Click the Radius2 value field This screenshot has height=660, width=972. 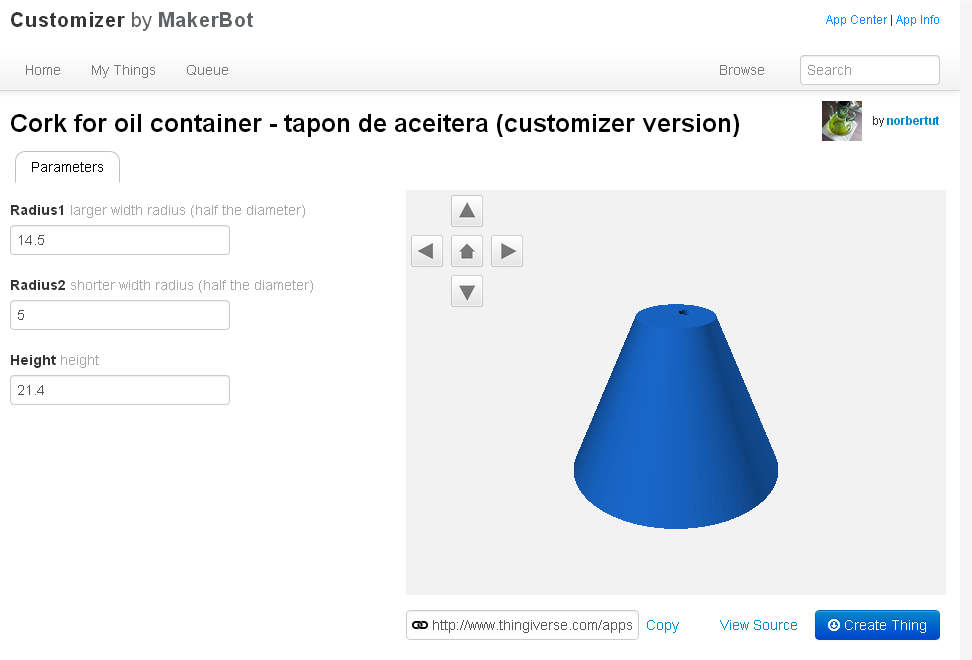[x=120, y=315]
